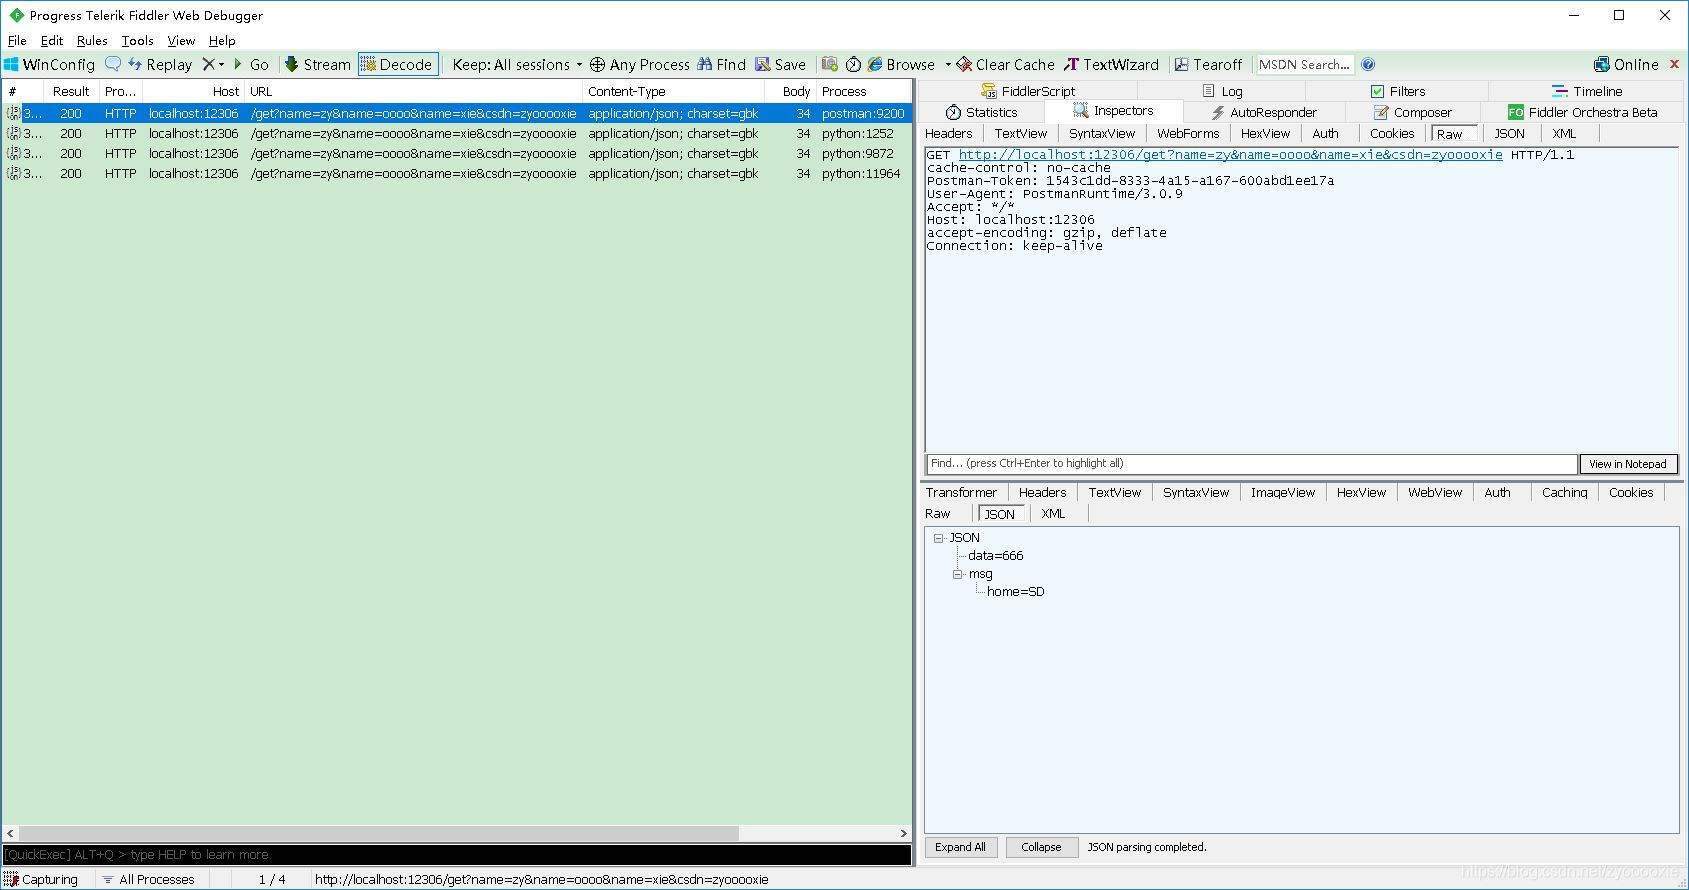Screen dimensions: 1689x890
Task: Select request HexView inspector tab
Action: point(1265,133)
